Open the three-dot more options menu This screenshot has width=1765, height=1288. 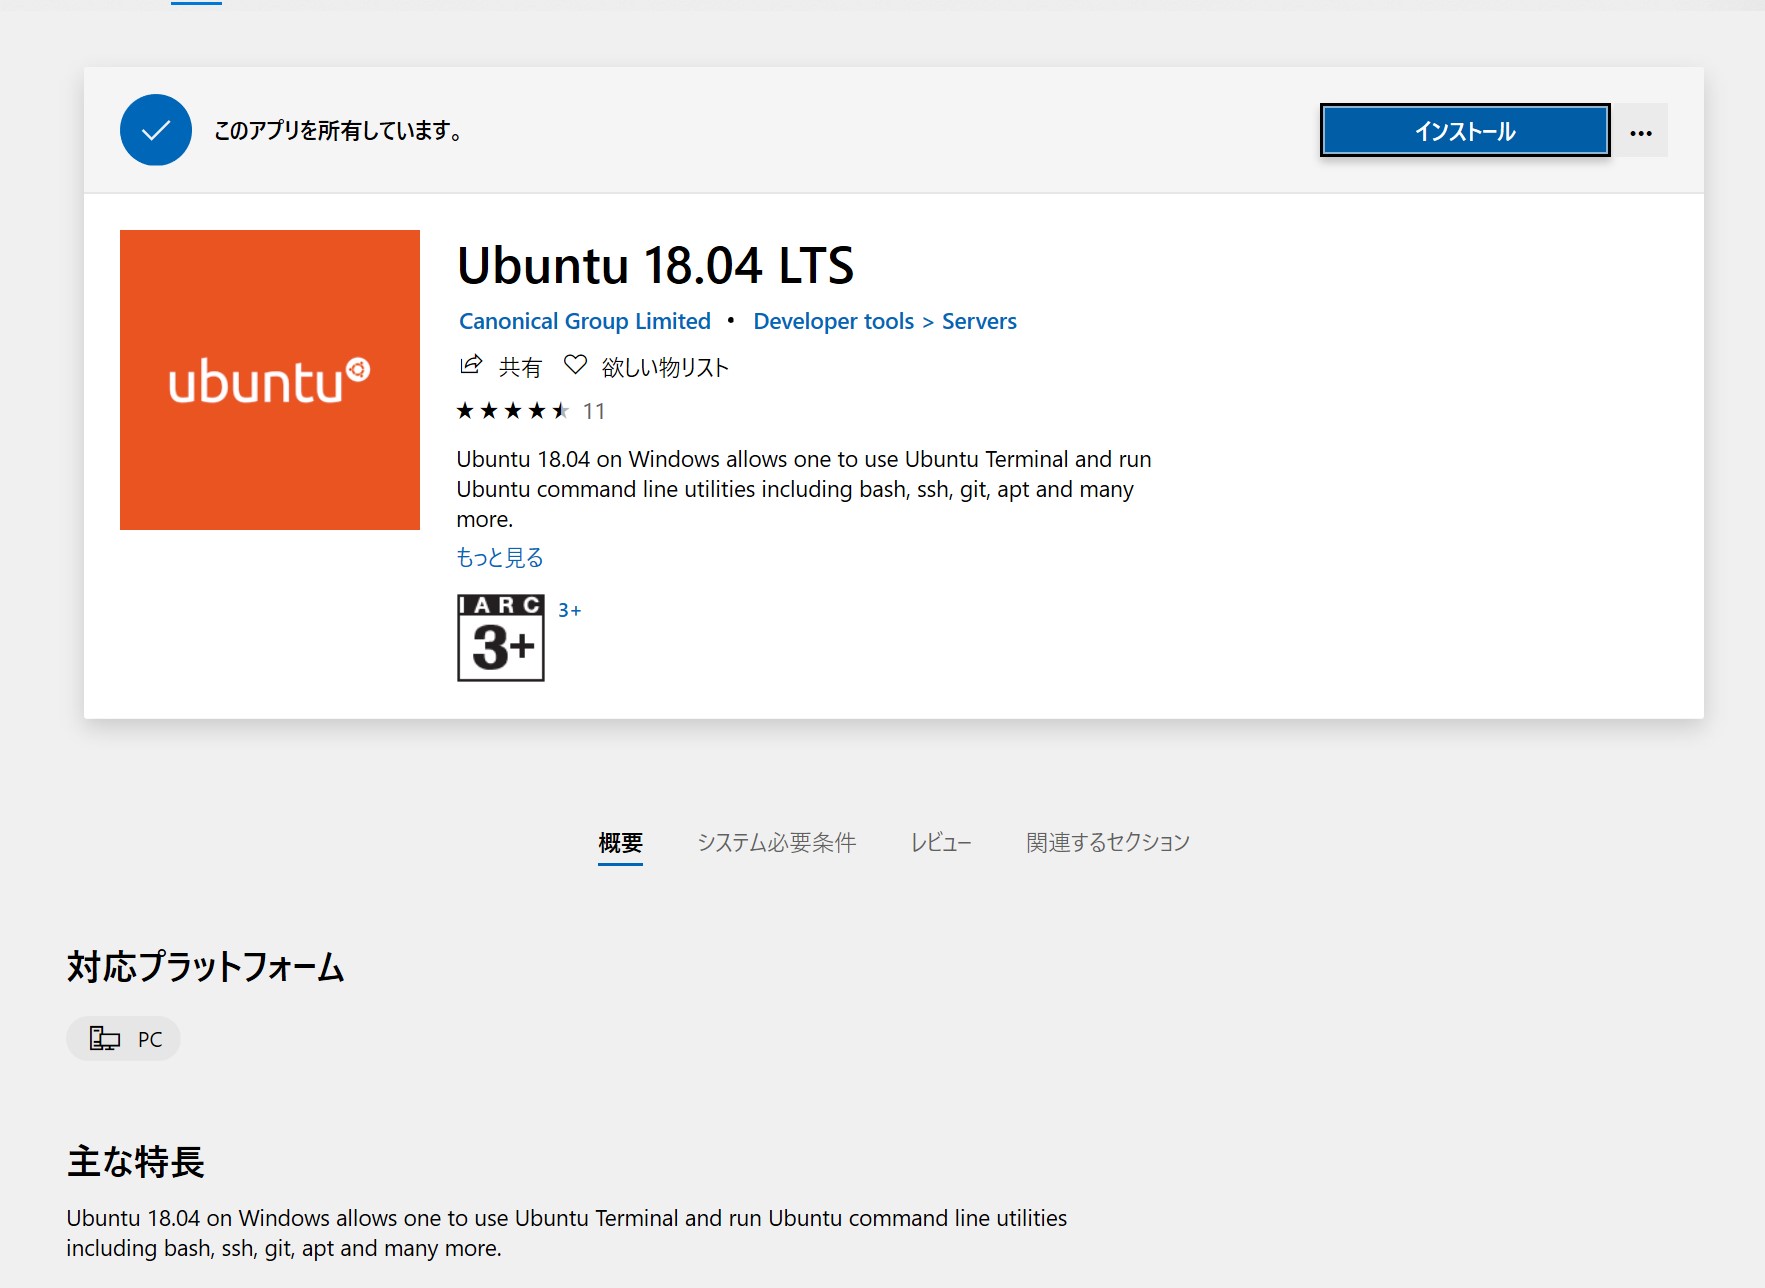[1640, 132]
